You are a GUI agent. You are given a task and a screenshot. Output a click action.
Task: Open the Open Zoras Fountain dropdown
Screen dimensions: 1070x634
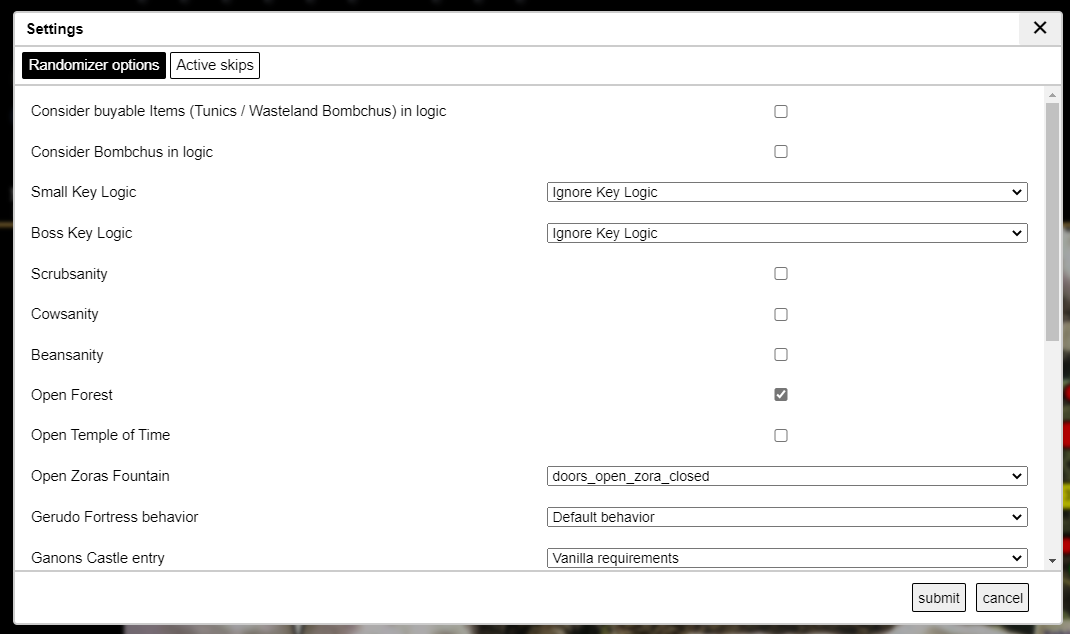coord(787,477)
